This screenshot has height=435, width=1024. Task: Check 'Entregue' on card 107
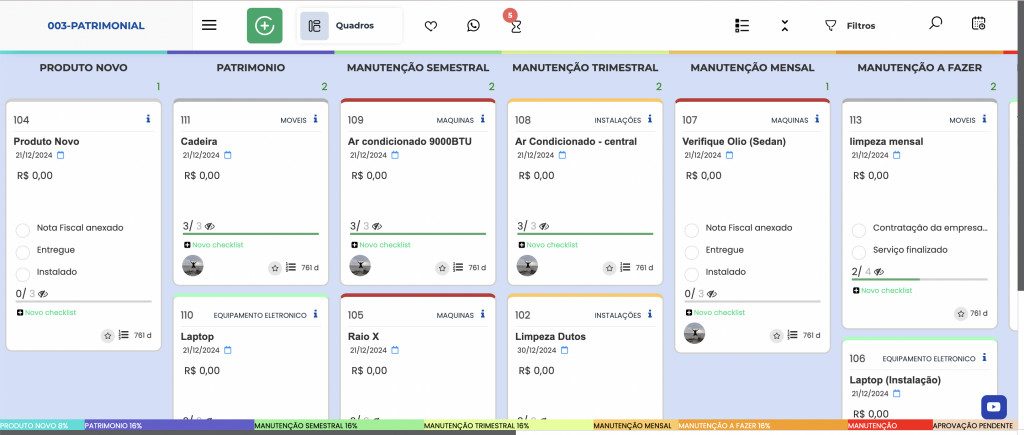pos(691,250)
